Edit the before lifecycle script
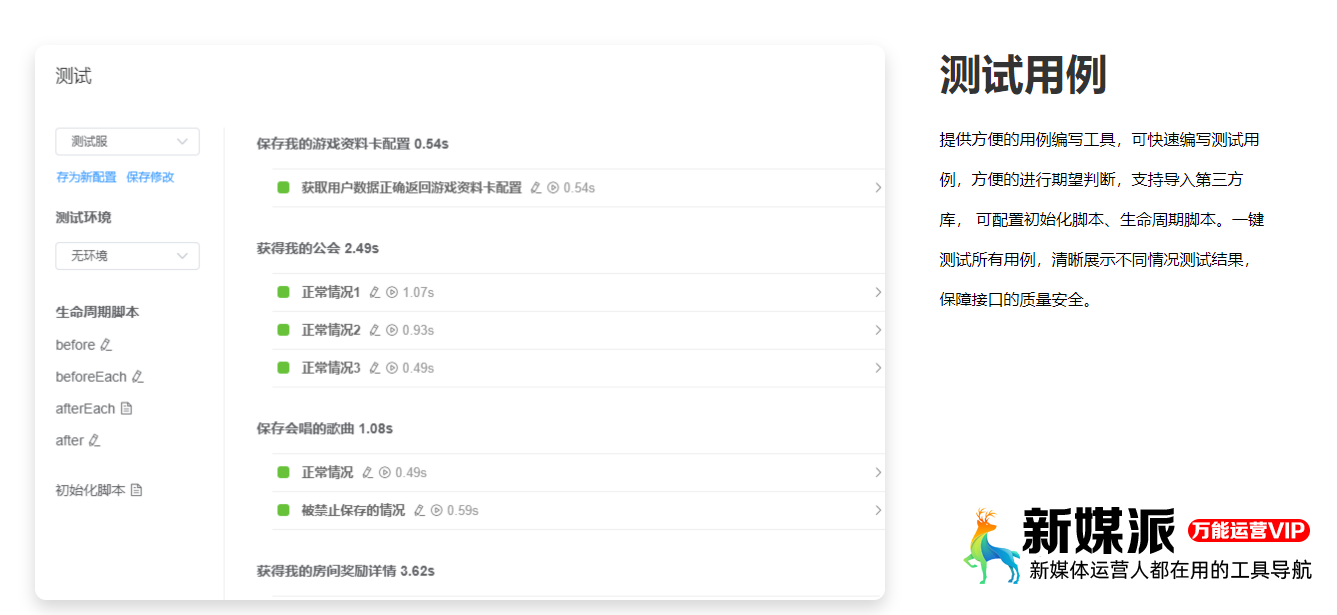The height and width of the screenshot is (615, 1337). [107, 345]
